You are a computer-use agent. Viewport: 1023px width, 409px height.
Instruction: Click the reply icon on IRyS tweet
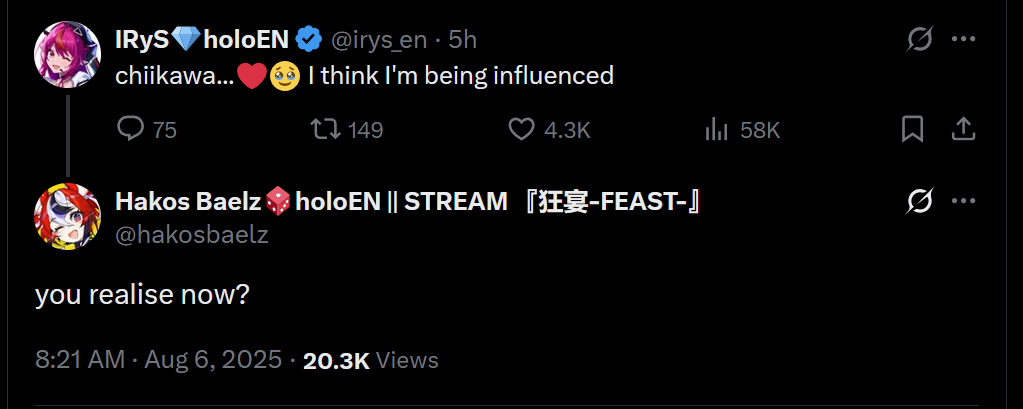coord(132,129)
